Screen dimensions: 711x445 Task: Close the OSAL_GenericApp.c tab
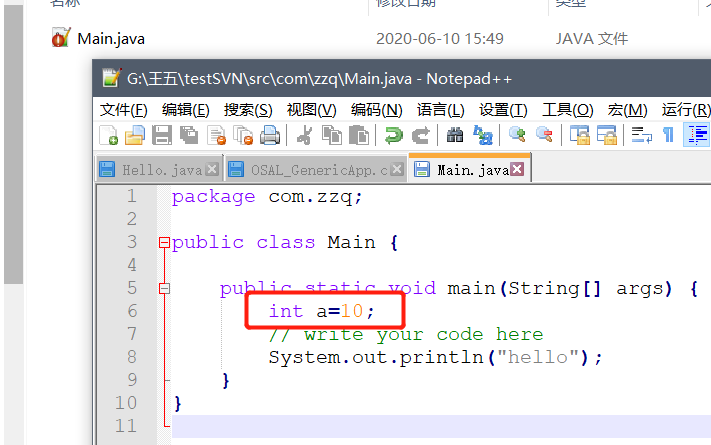(x=397, y=170)
